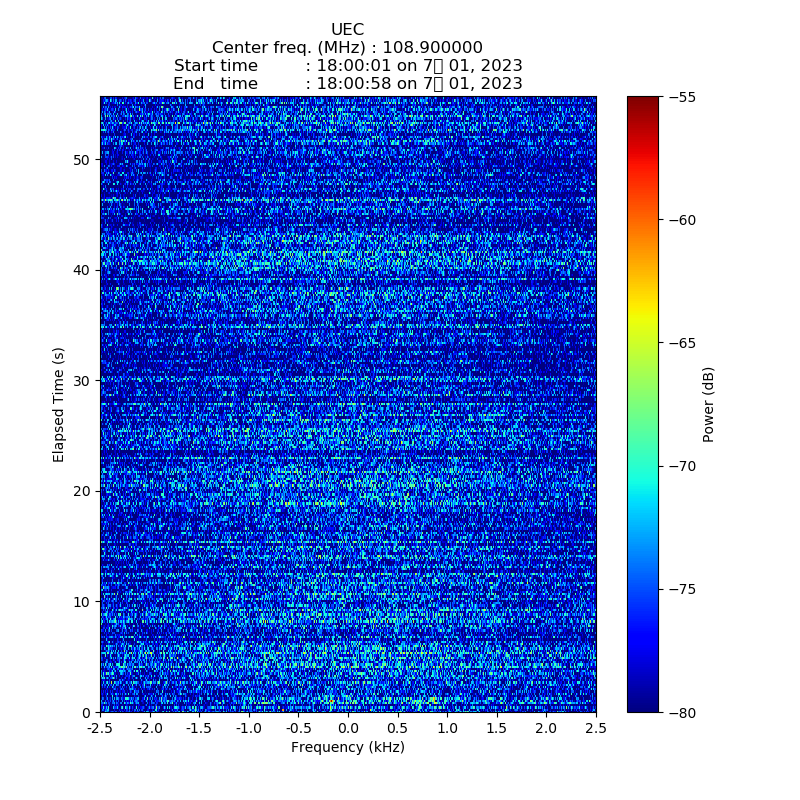The width and height of the screenshot is (800, 800).
Task: Click the Elapsed Time (s) axis label
Action: tap(59, 405)
